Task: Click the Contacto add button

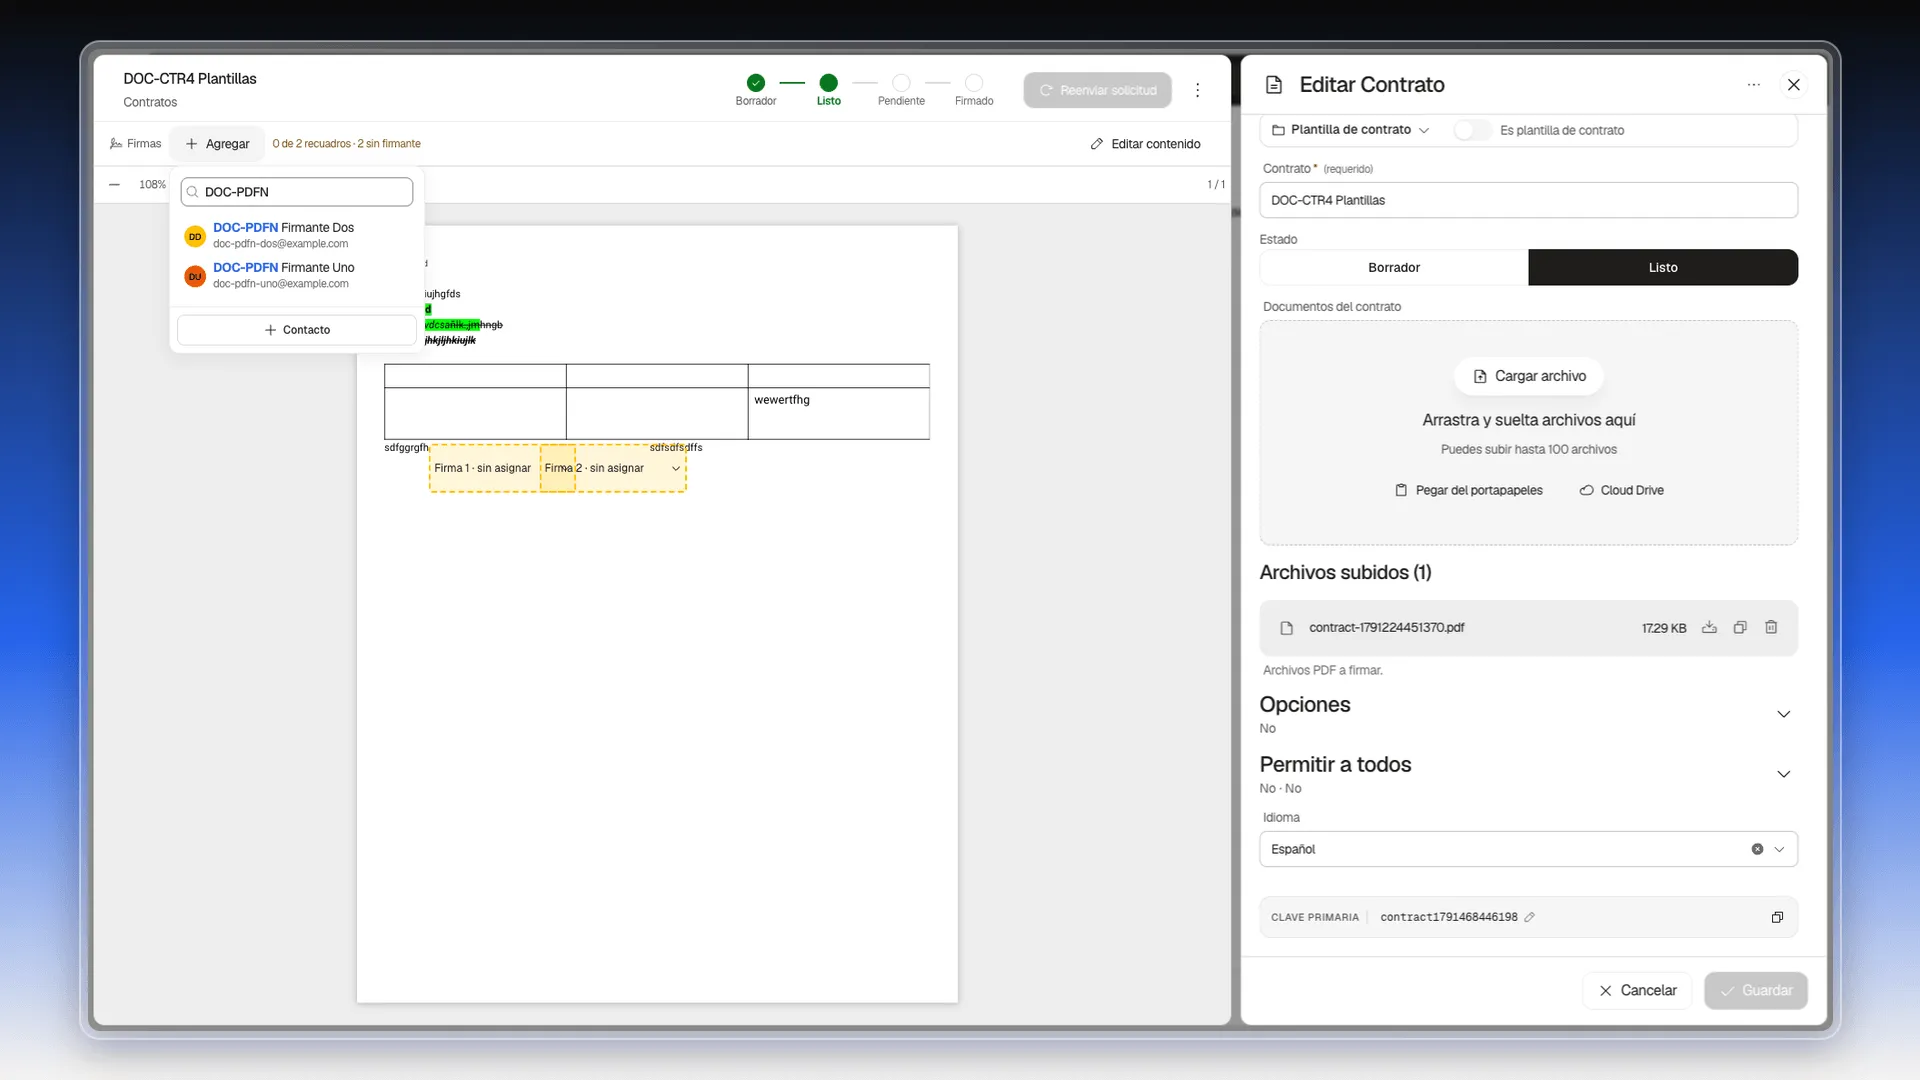Action: [x=297, y=330]
